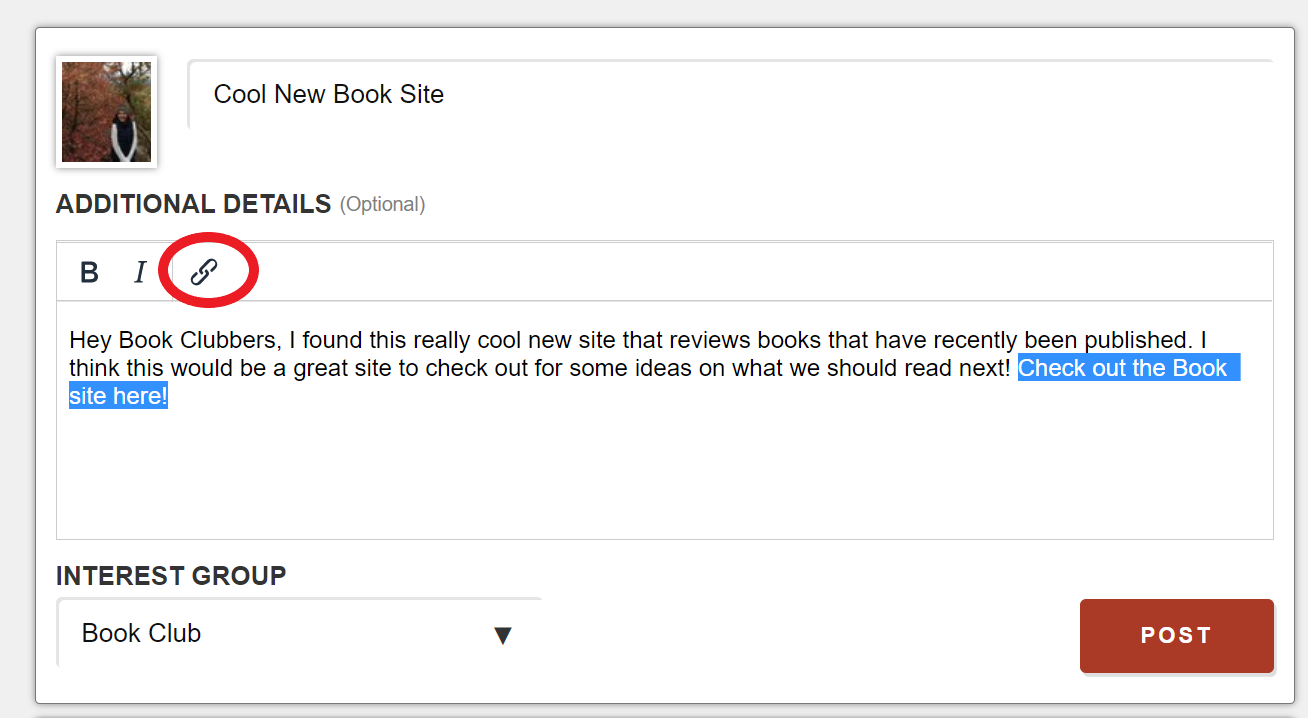Expand the dropdown using the black triangle arrow

[x=503, y=635]
